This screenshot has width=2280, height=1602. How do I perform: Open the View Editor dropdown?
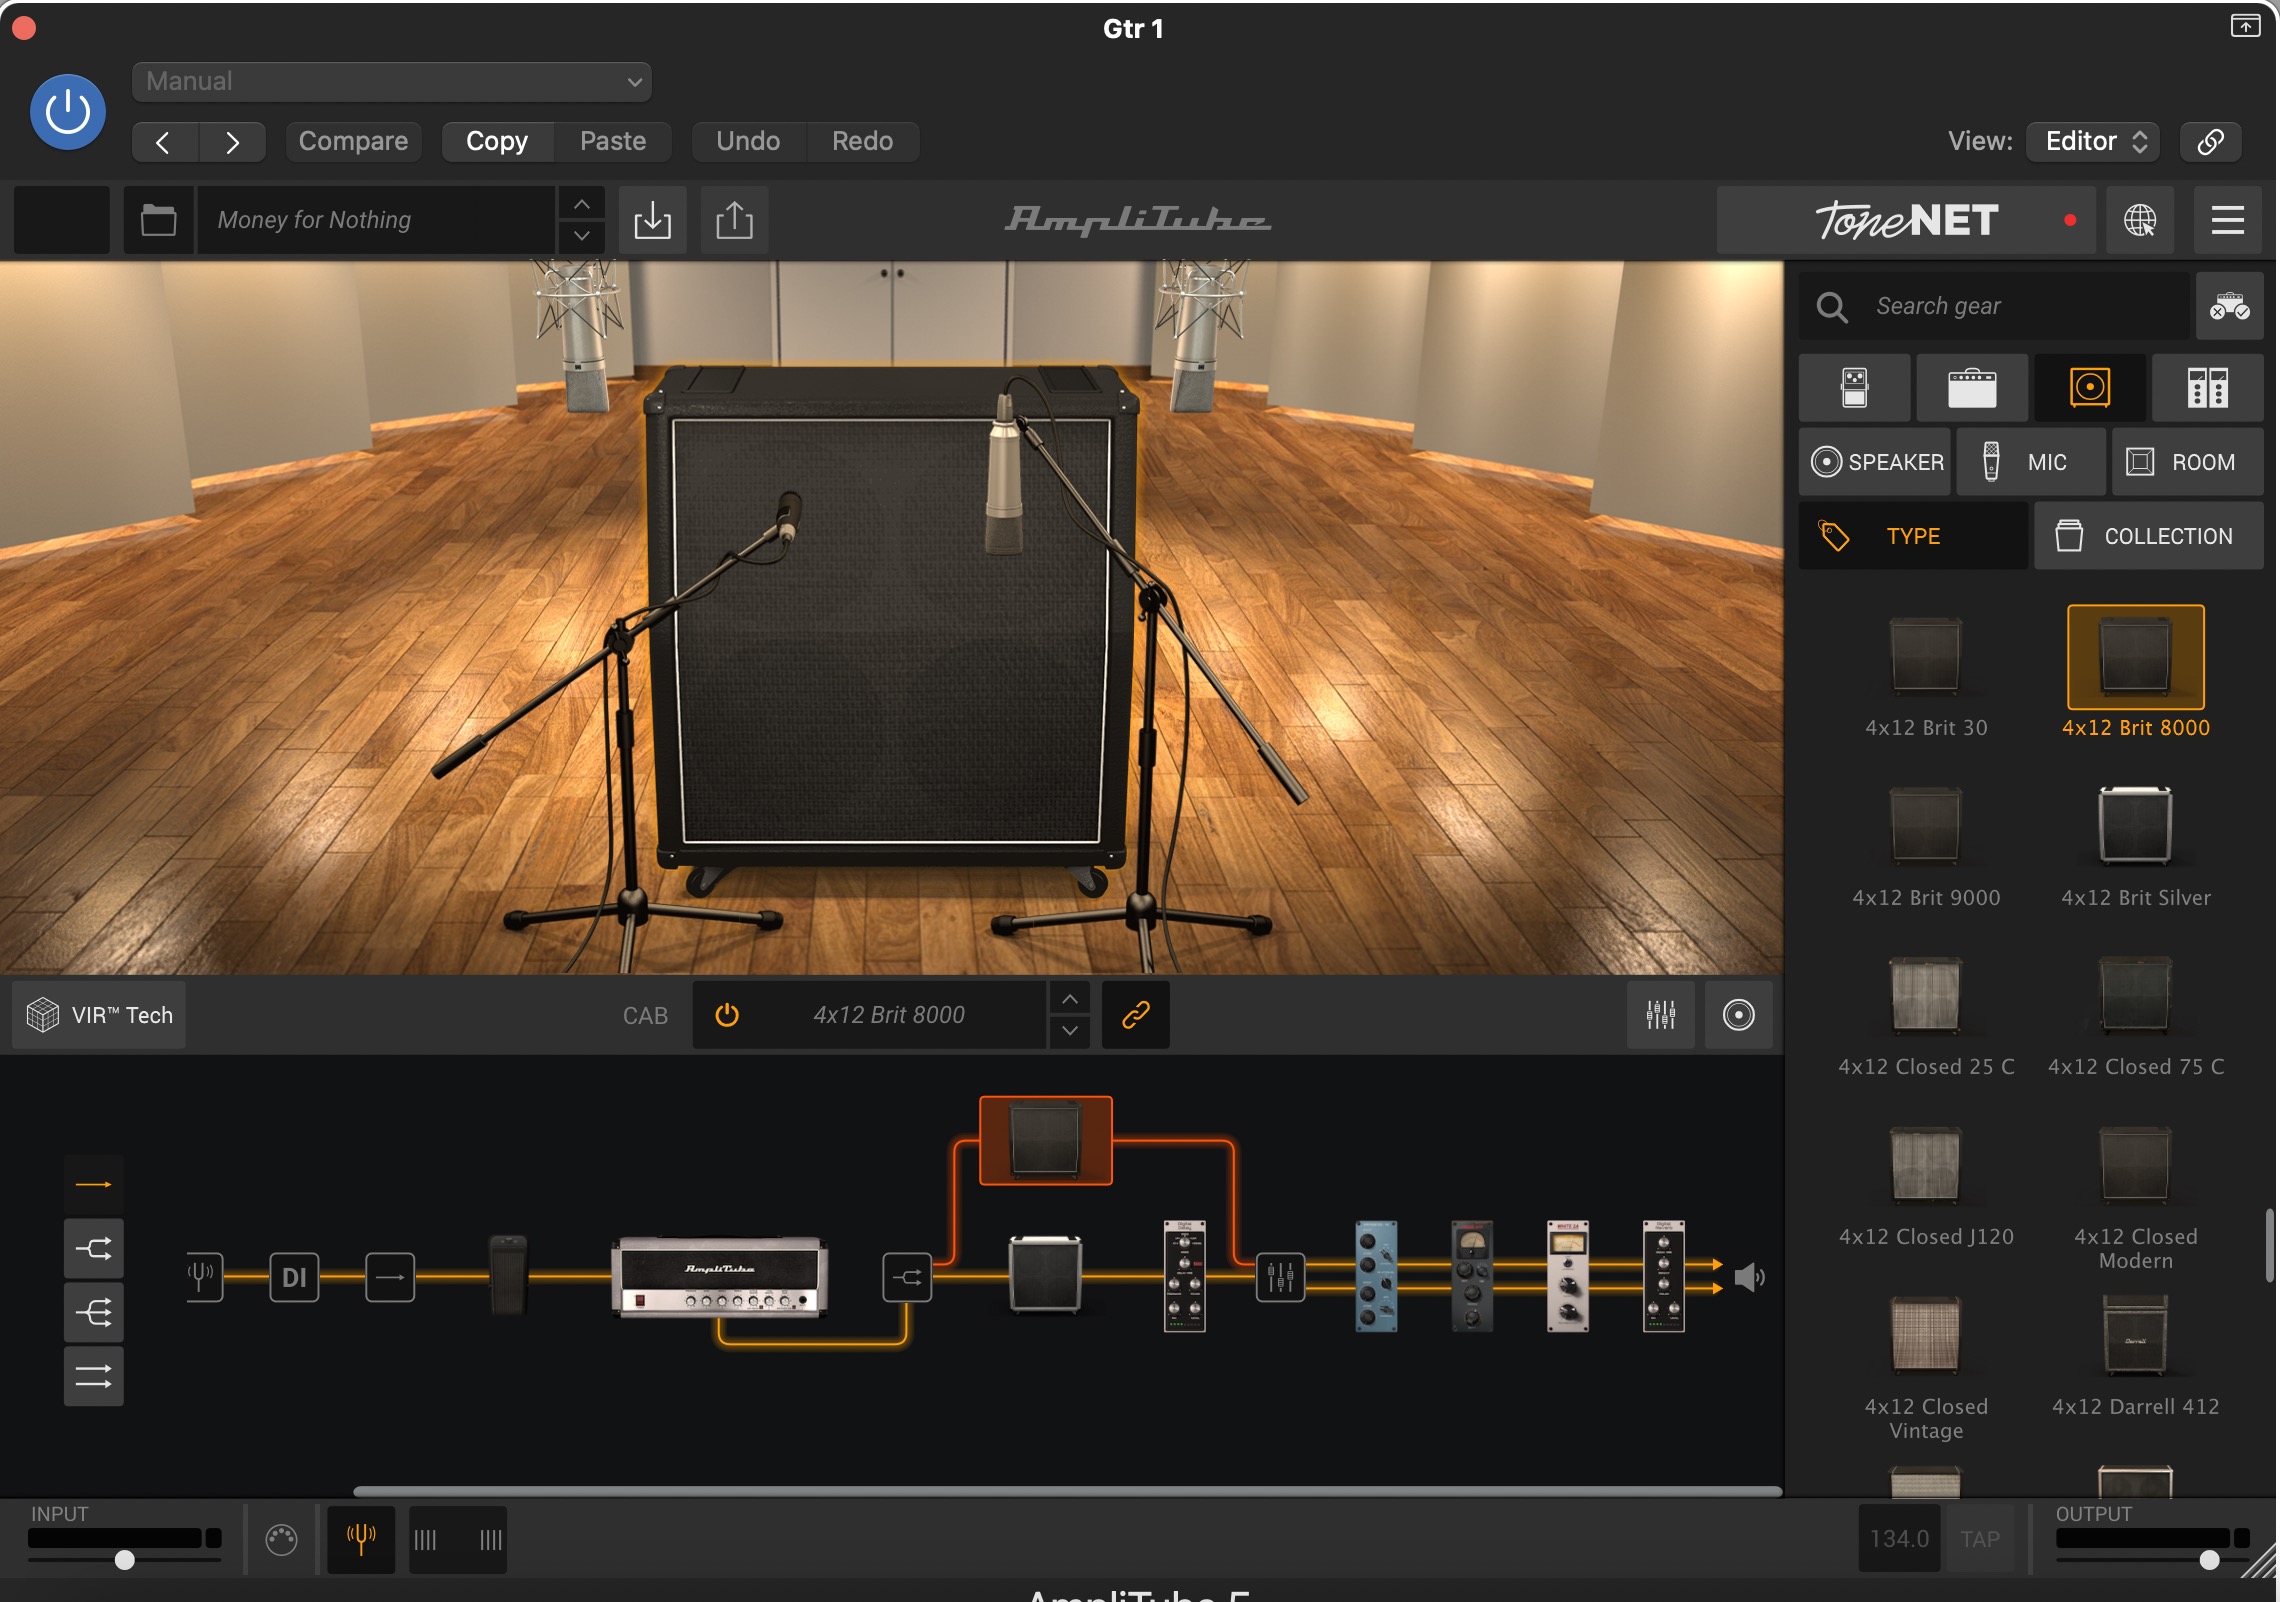tap(2093, 141)
